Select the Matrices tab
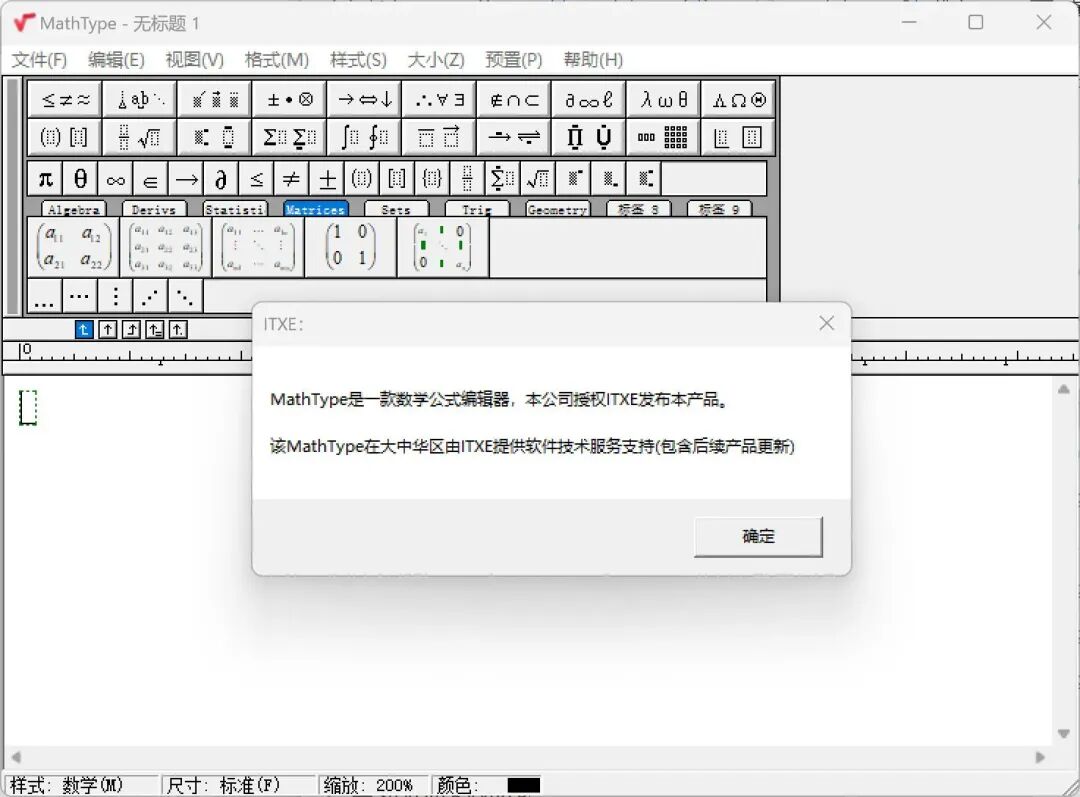The image size is (1080, 797). (315, 209)
